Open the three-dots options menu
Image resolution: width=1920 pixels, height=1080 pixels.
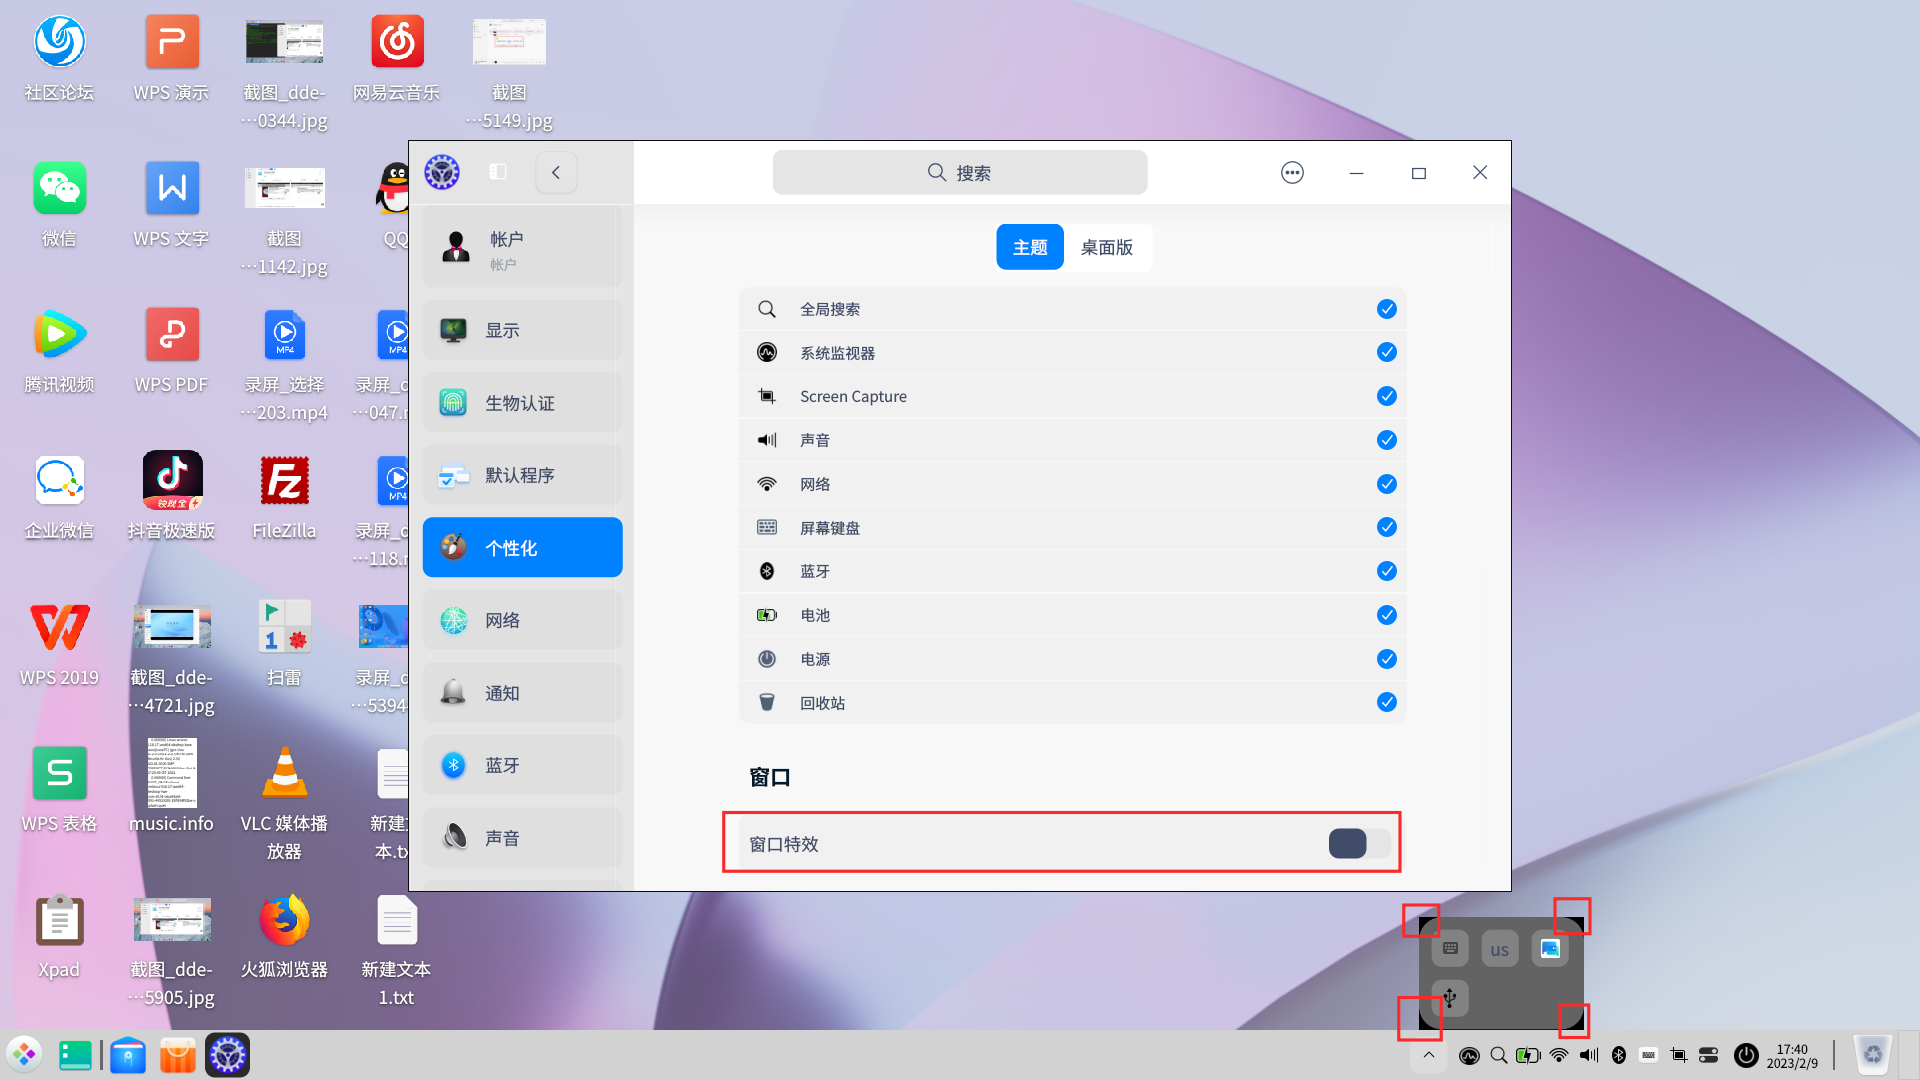coord(1292,172)
